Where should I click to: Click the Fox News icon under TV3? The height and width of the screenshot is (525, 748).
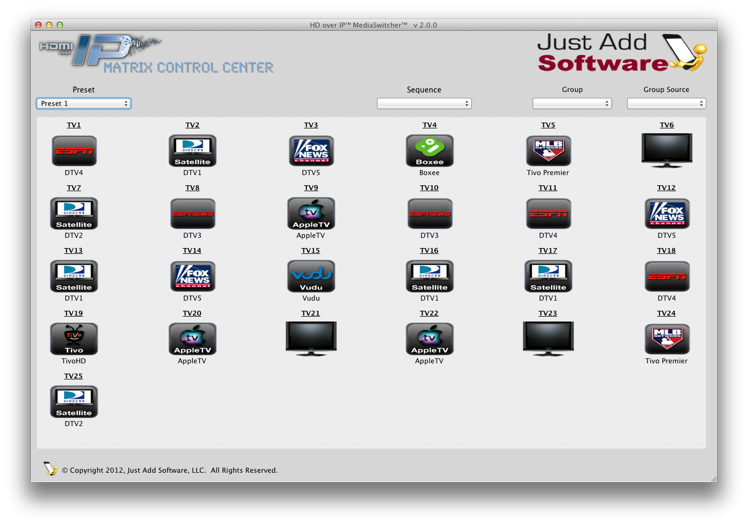point(311,151)
